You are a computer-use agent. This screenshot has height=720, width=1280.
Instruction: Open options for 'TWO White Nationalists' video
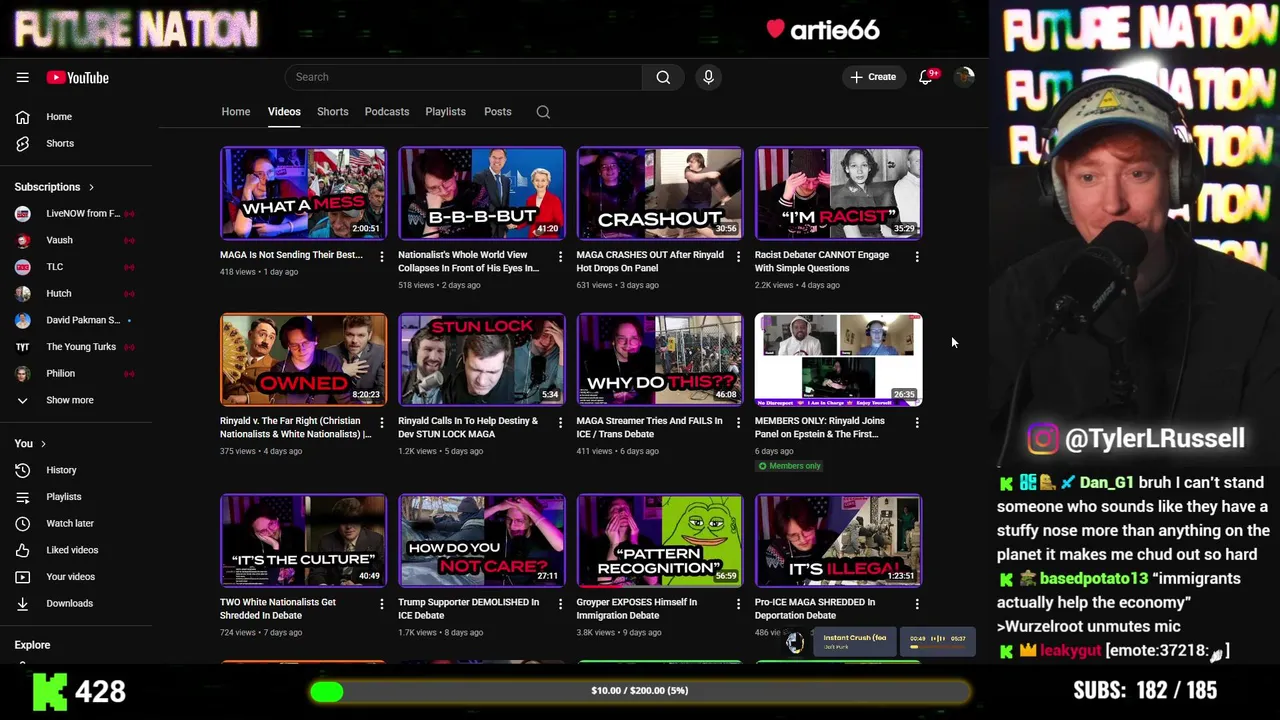click(381, 604)
